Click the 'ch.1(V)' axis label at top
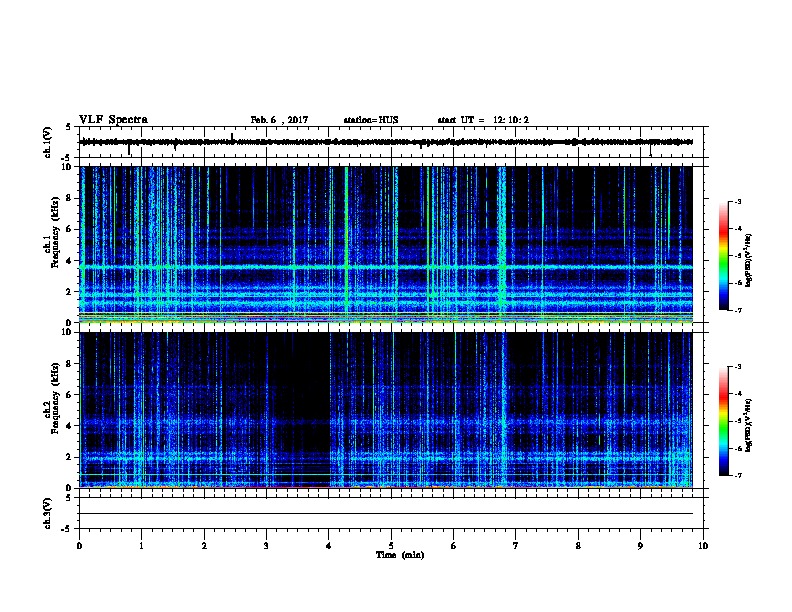This screenshot has height=612, width=792. 48,142
